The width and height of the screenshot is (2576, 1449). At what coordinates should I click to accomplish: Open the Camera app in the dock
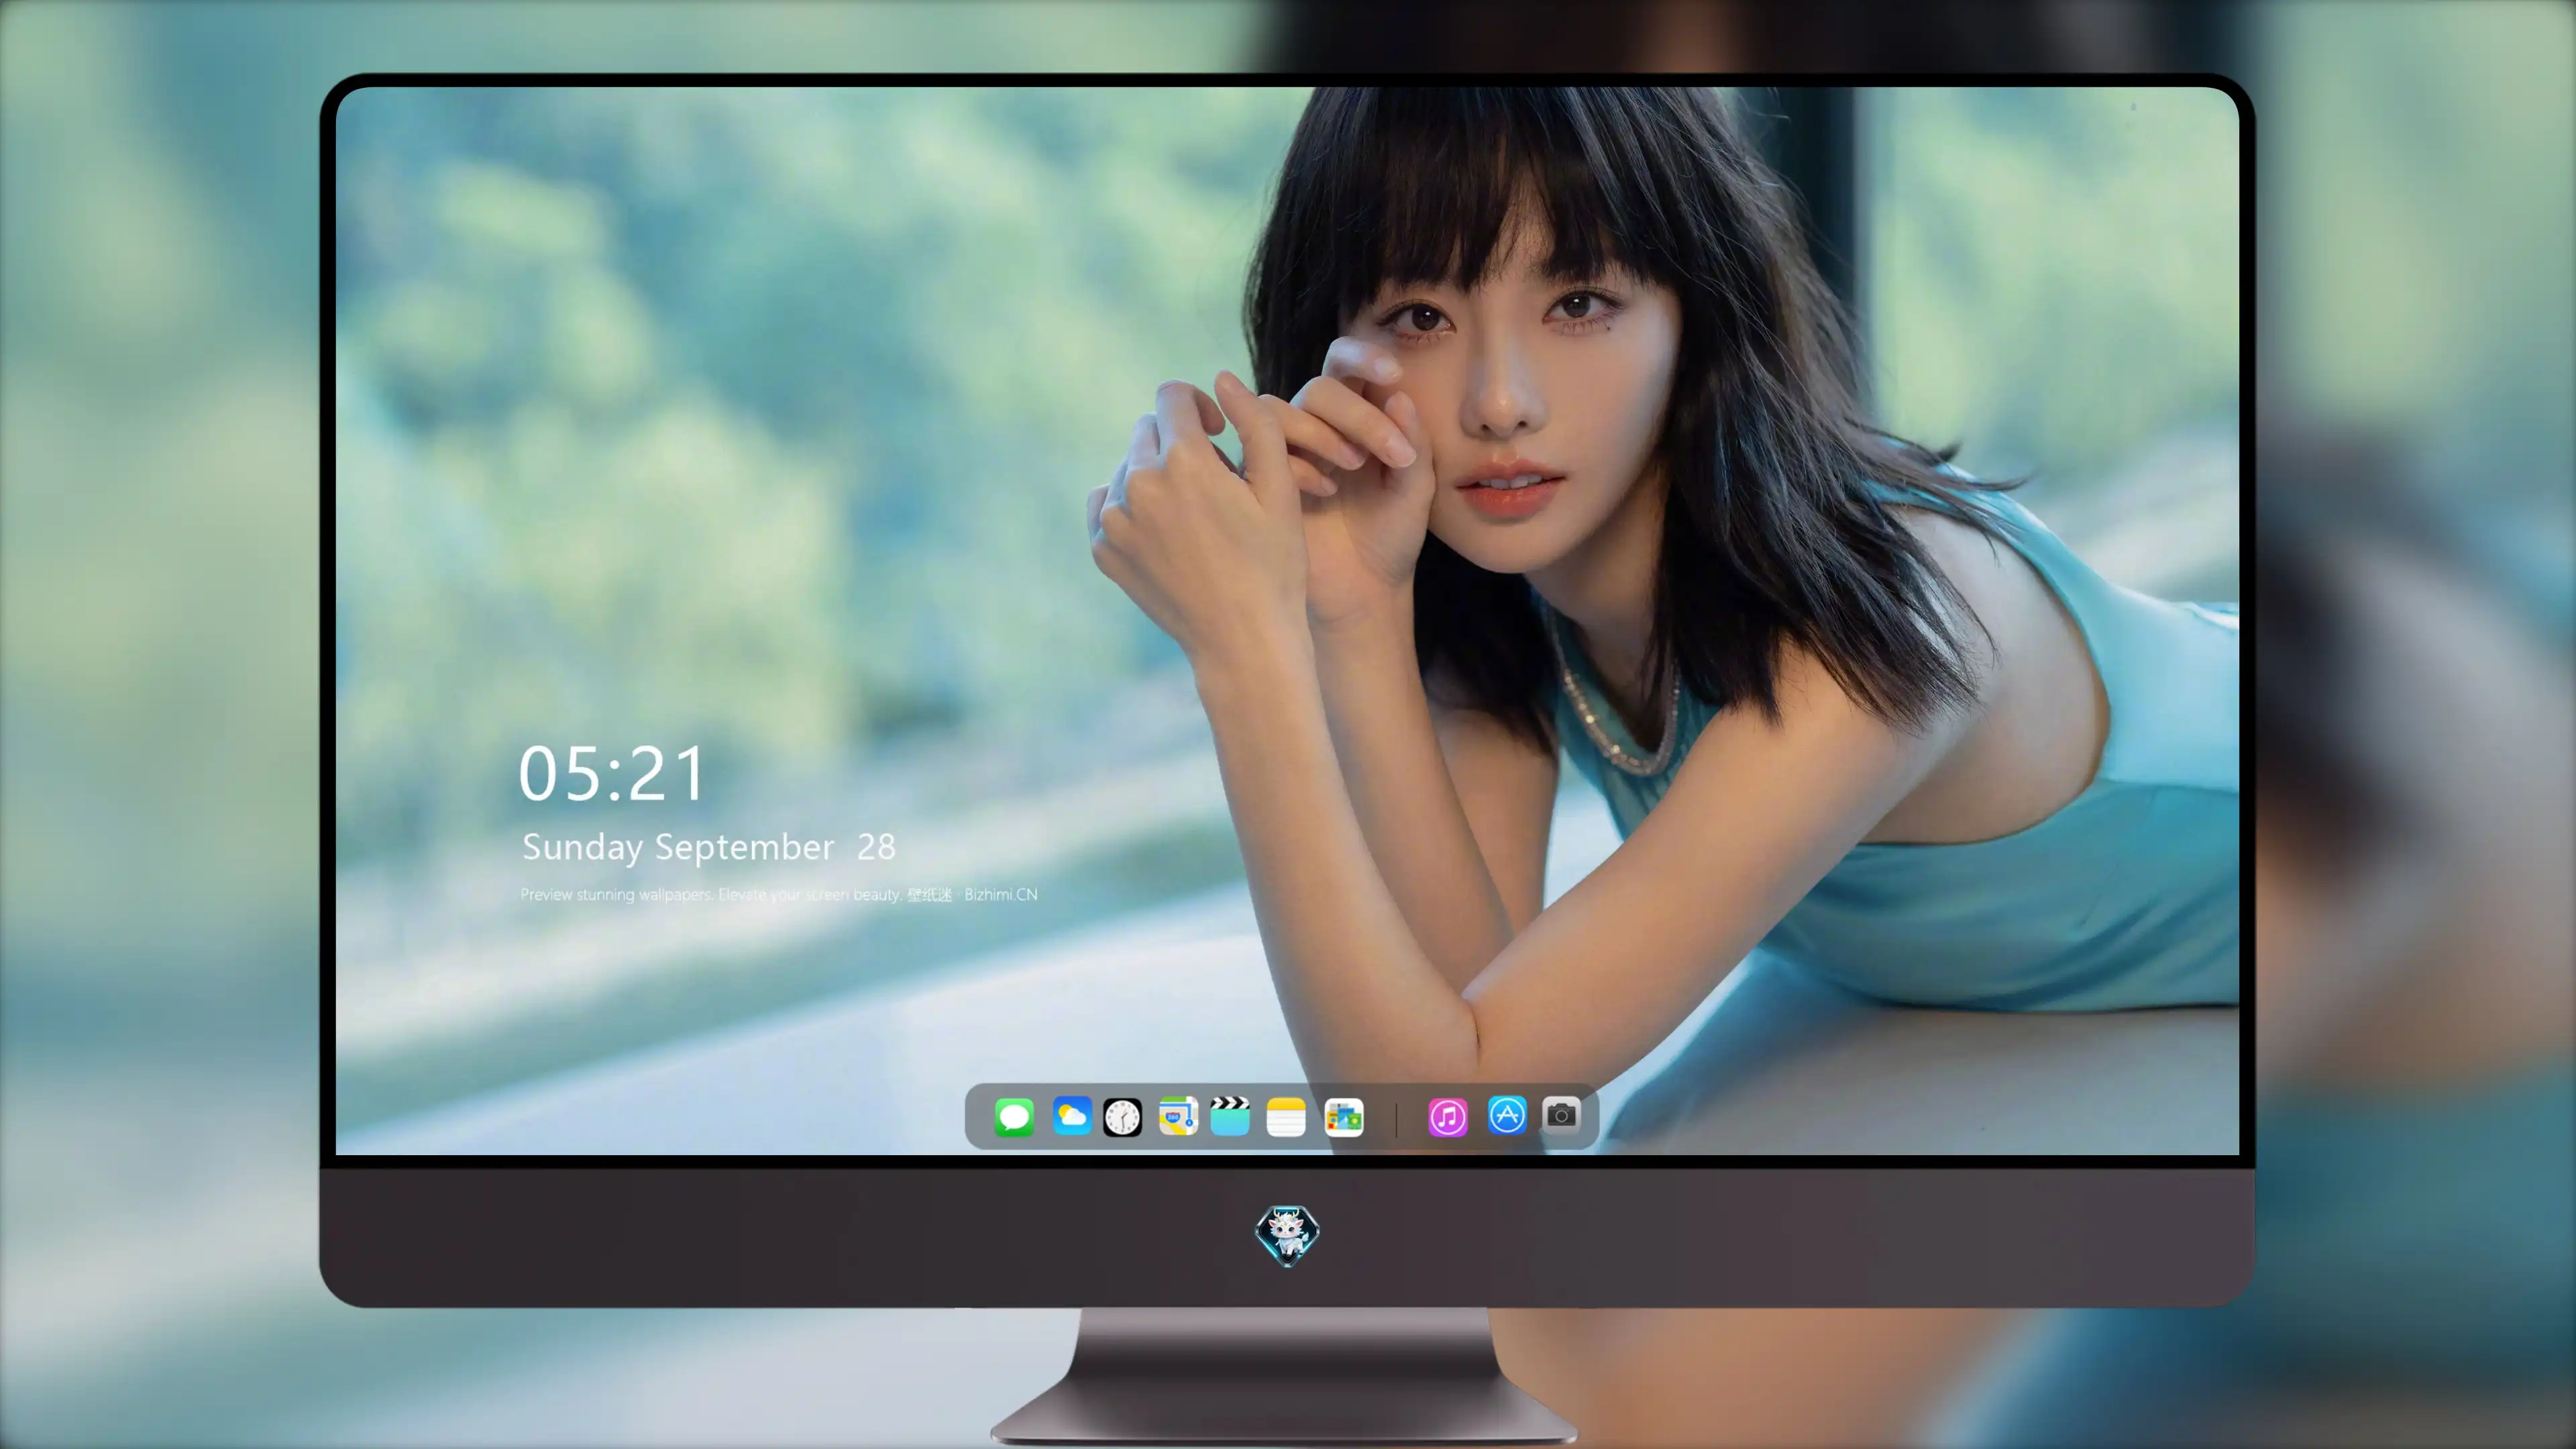pyautogui.click(x=1561, y=1114)
